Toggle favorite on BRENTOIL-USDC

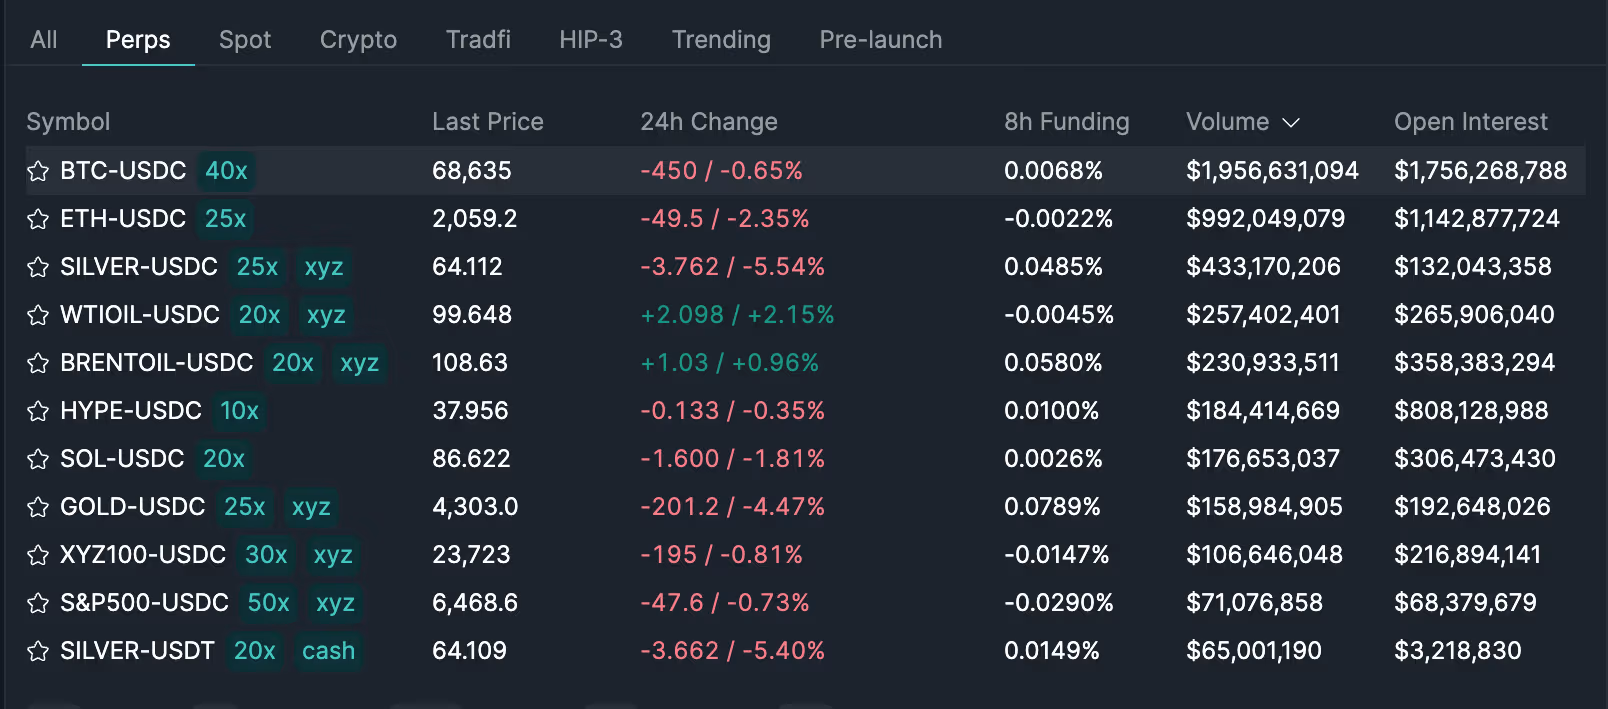(38, 362)
